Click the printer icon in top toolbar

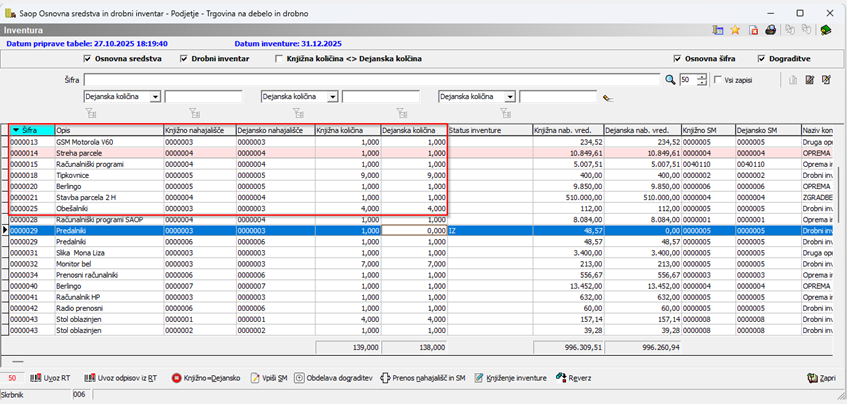pyautogui.click(x=771, y=30)
